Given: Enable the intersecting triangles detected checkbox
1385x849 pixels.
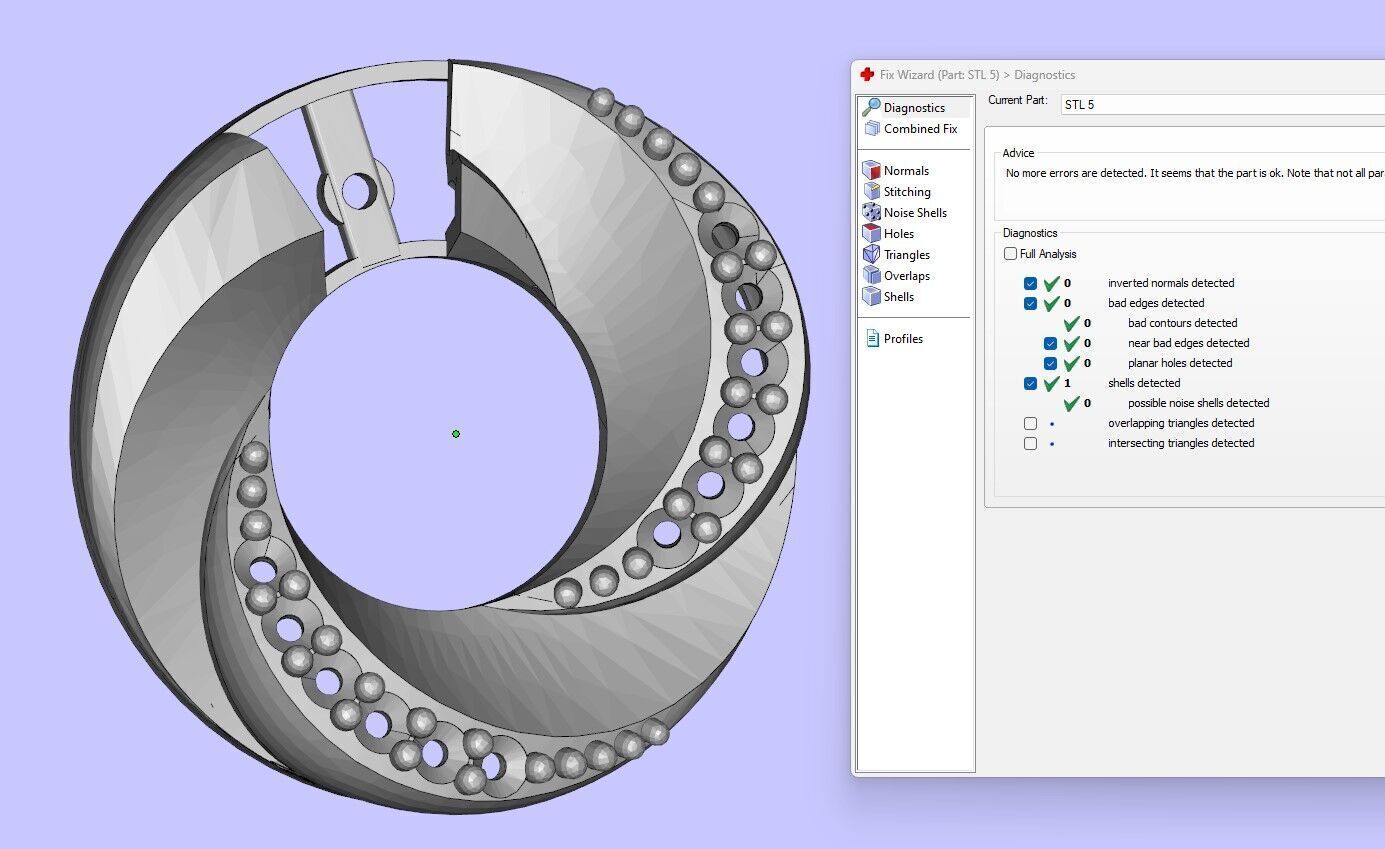Looking at the screenshot, I should coord(1031,443).
